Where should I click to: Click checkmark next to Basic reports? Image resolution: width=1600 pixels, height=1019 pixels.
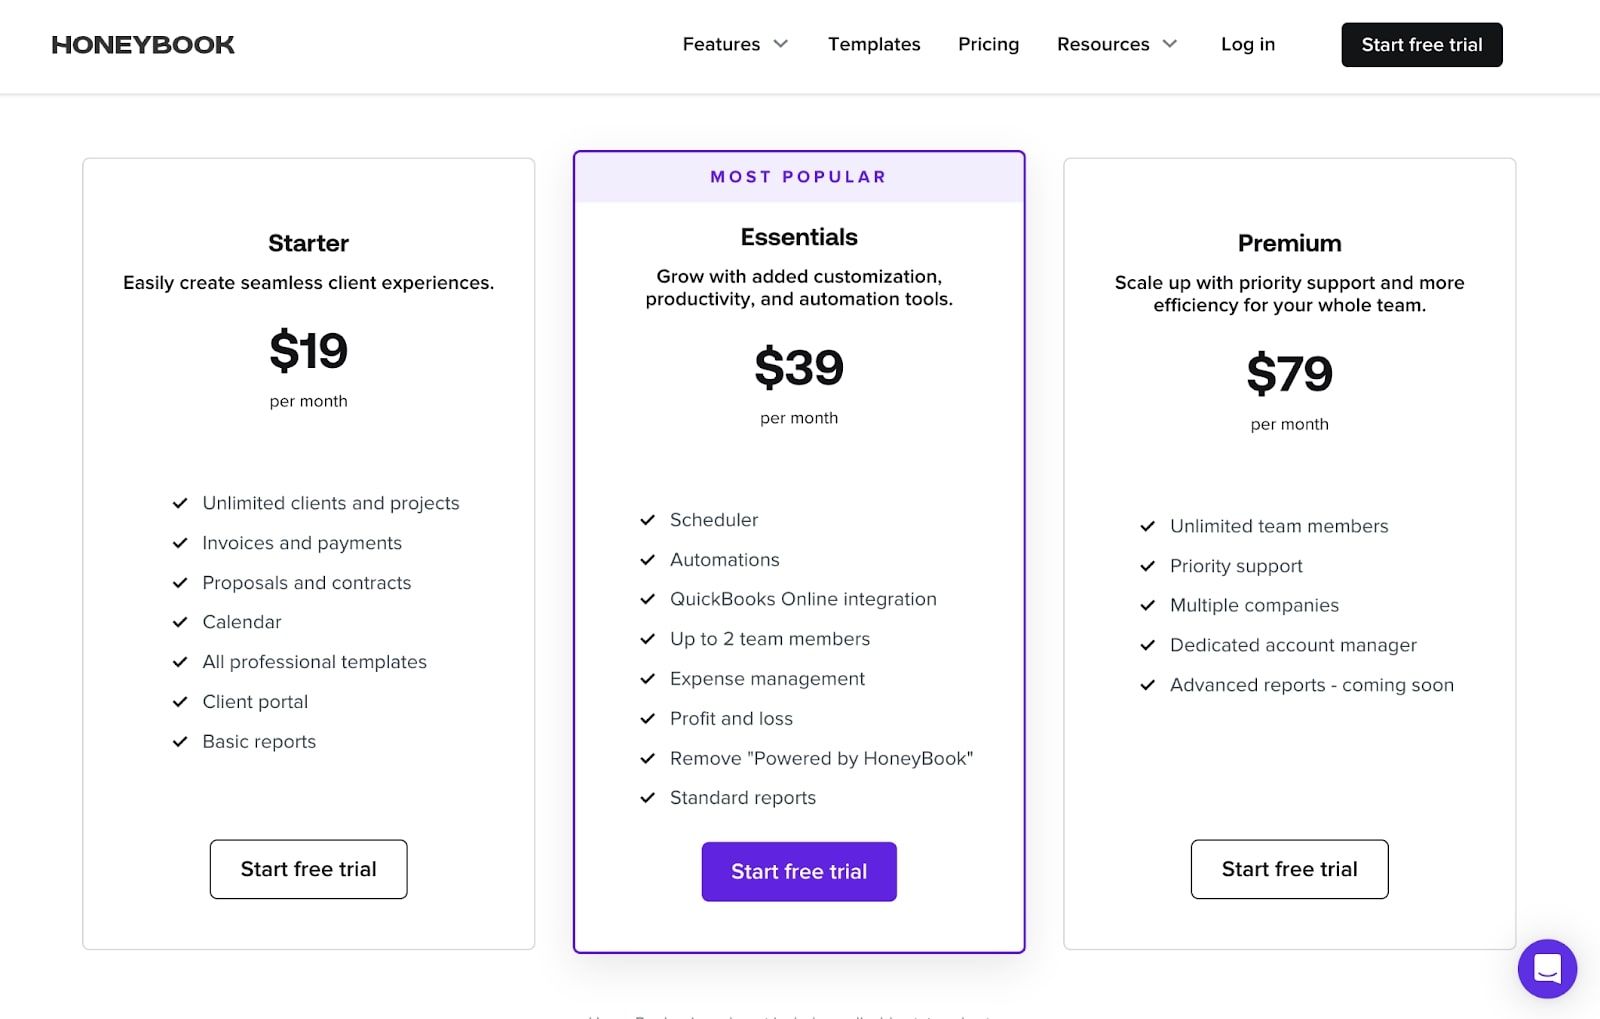pos(180,742)
